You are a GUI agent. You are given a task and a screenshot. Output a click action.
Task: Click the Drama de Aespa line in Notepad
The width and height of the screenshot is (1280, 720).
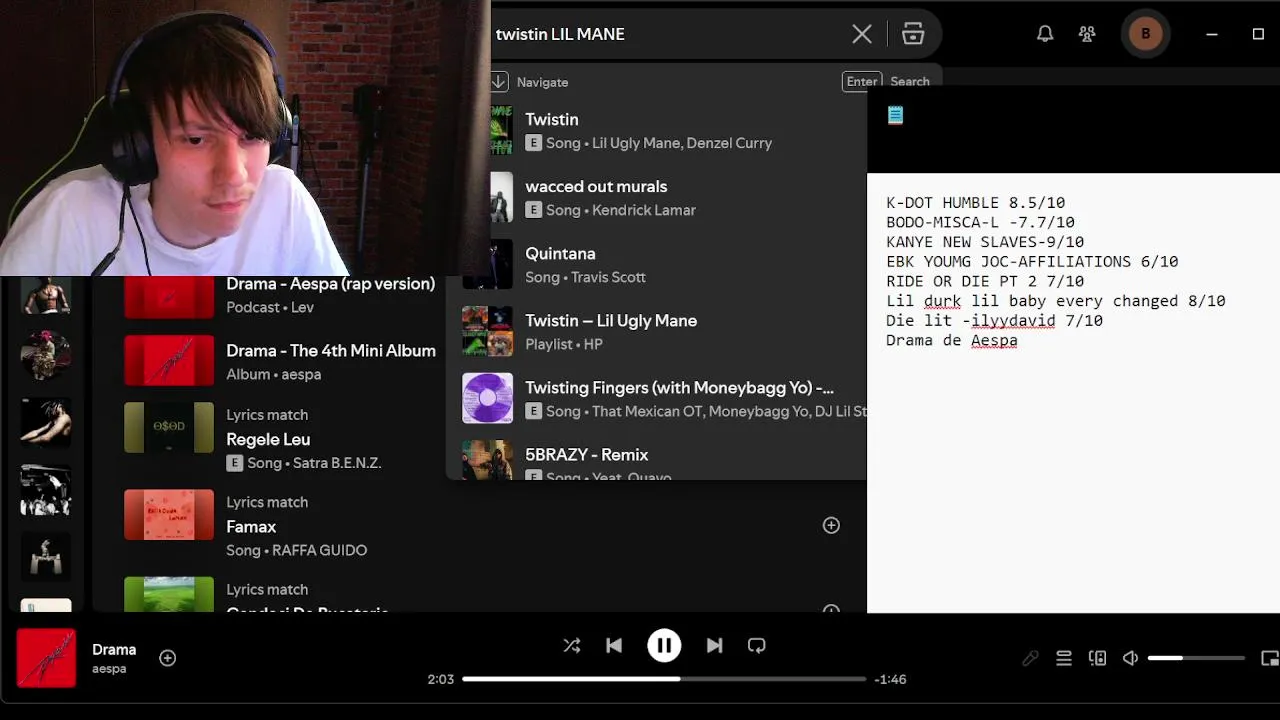tap(952, 341)
